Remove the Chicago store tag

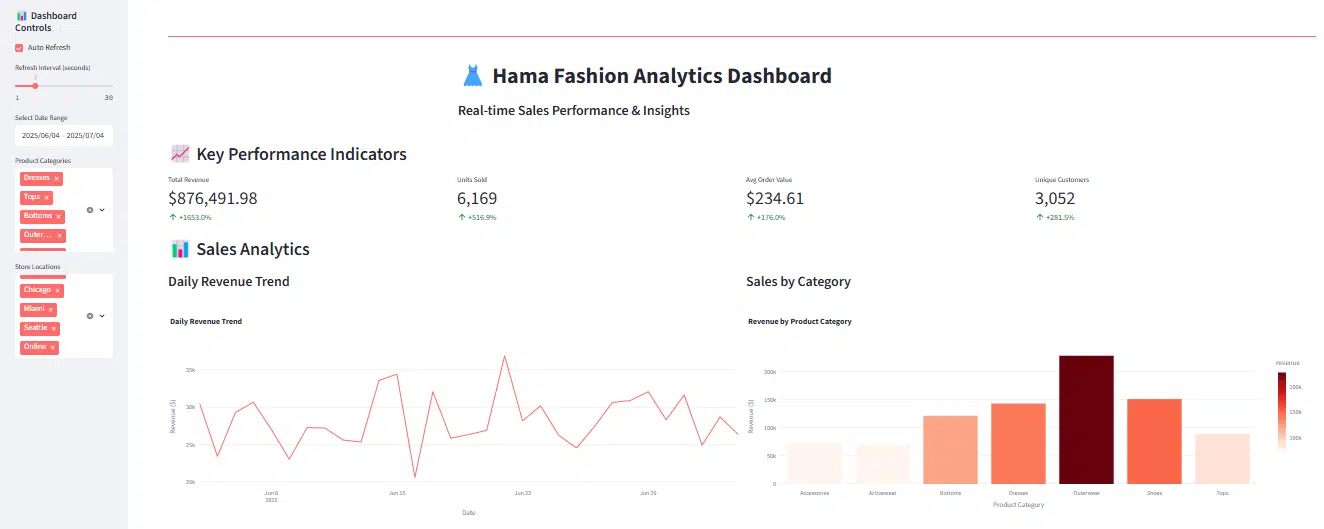[x=58, y=290]
